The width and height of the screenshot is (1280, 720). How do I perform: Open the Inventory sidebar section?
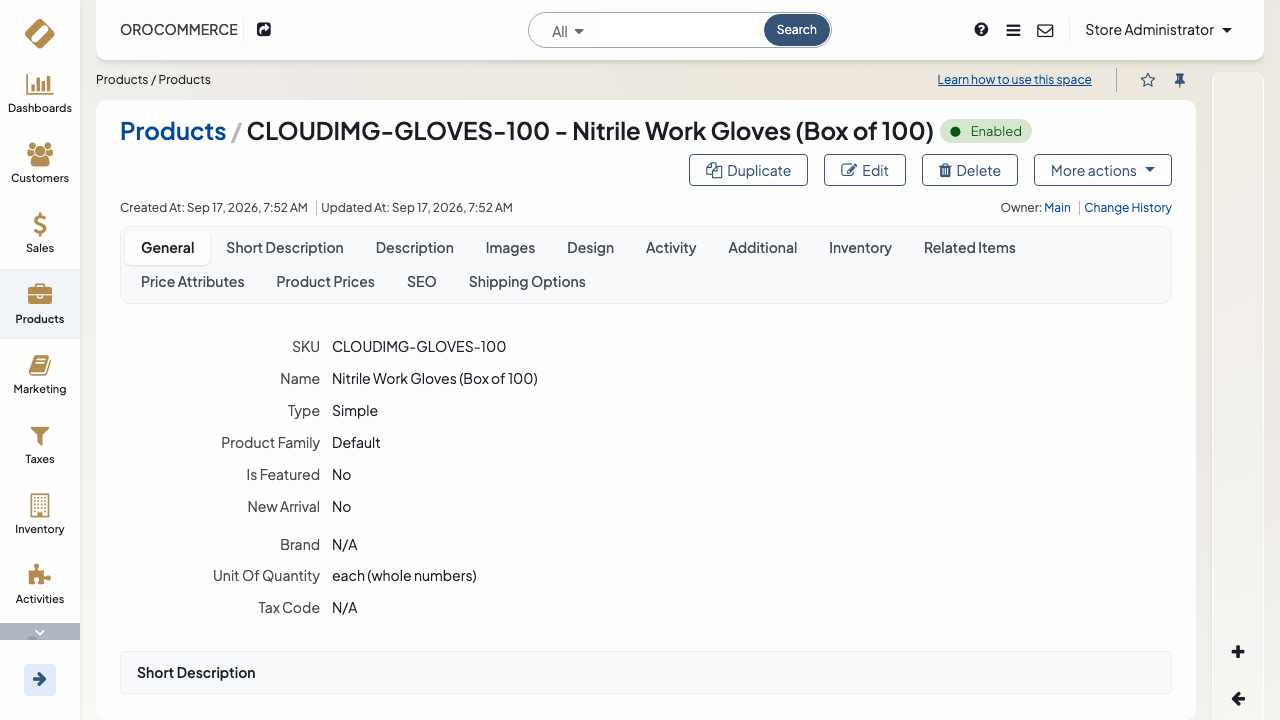[x=40, y=515]
